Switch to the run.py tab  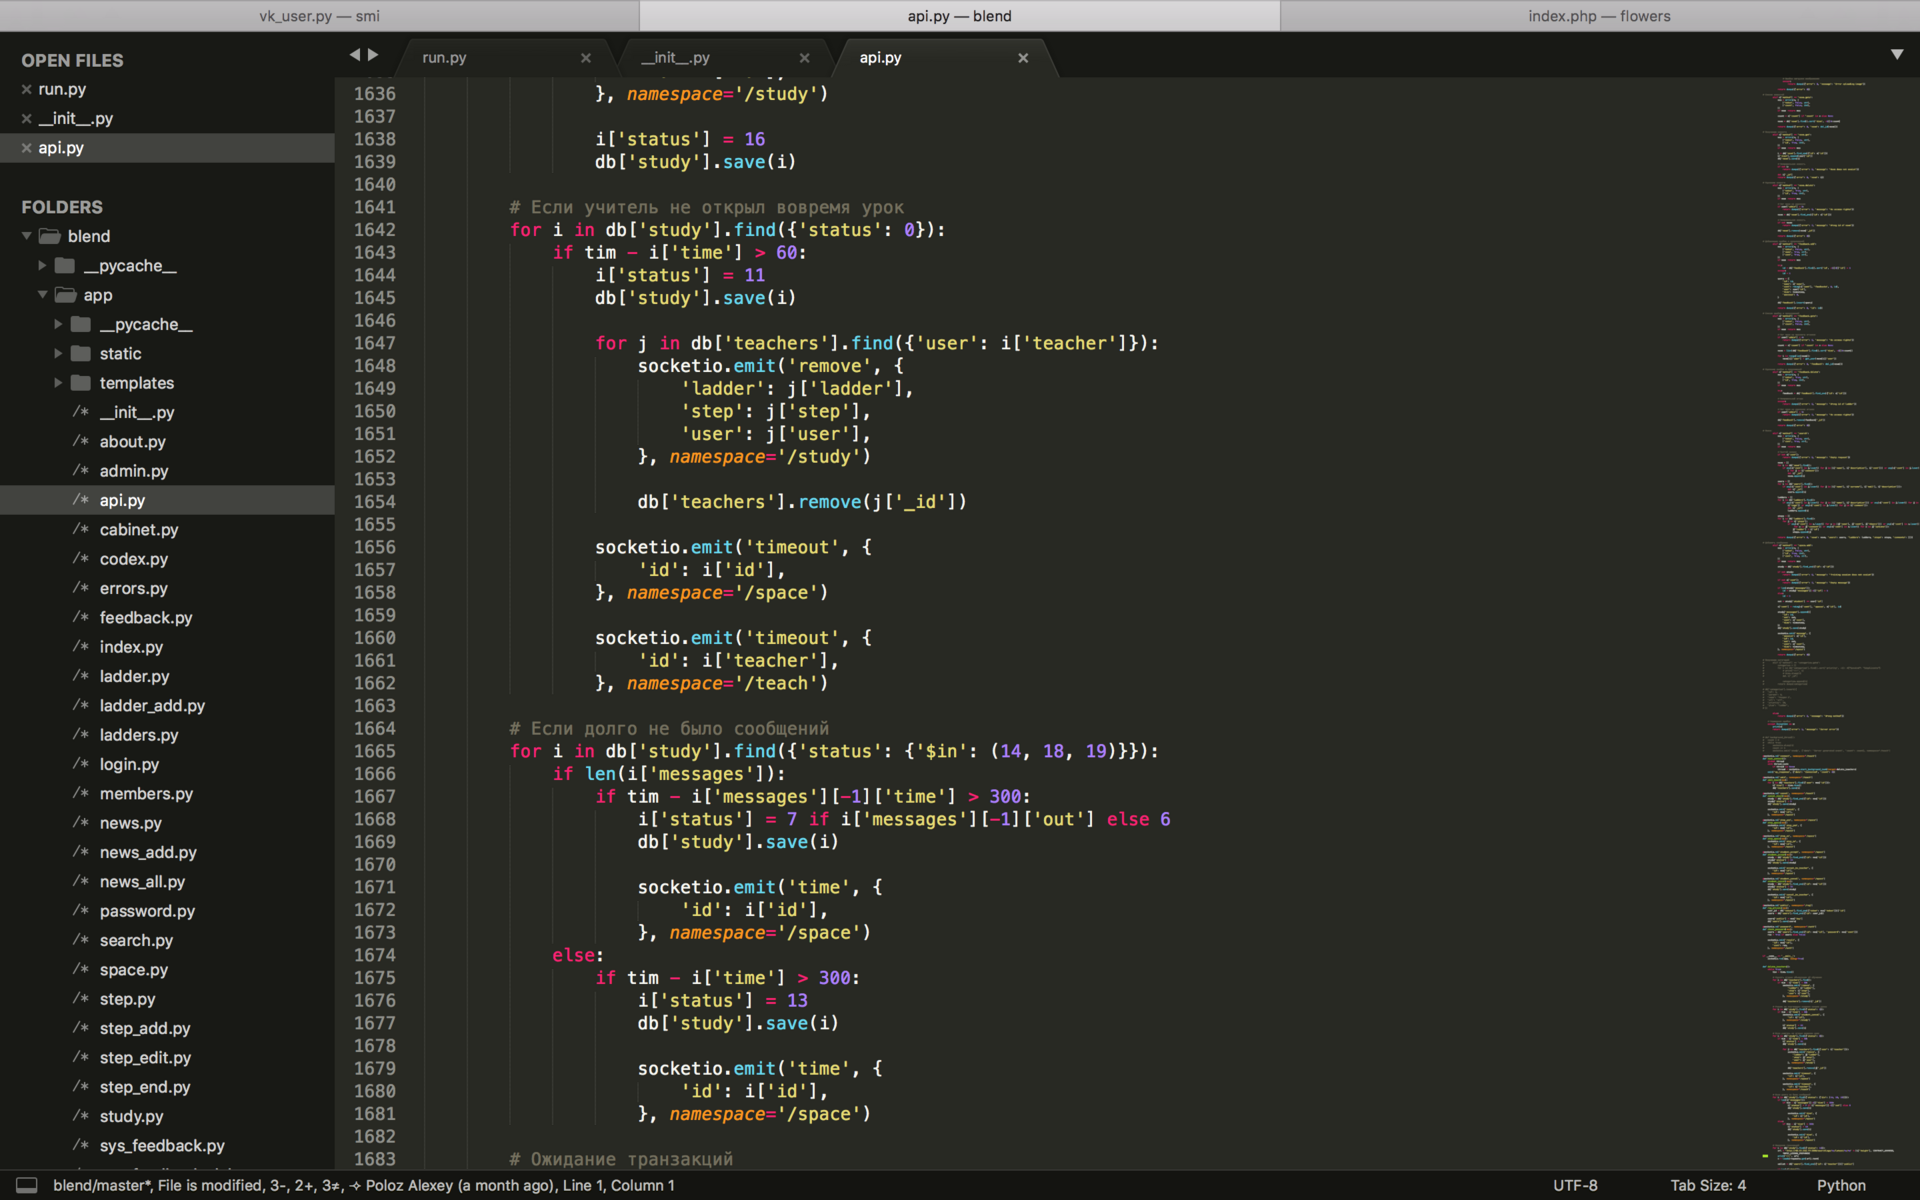pyautogui.click(x=444, y=58)
